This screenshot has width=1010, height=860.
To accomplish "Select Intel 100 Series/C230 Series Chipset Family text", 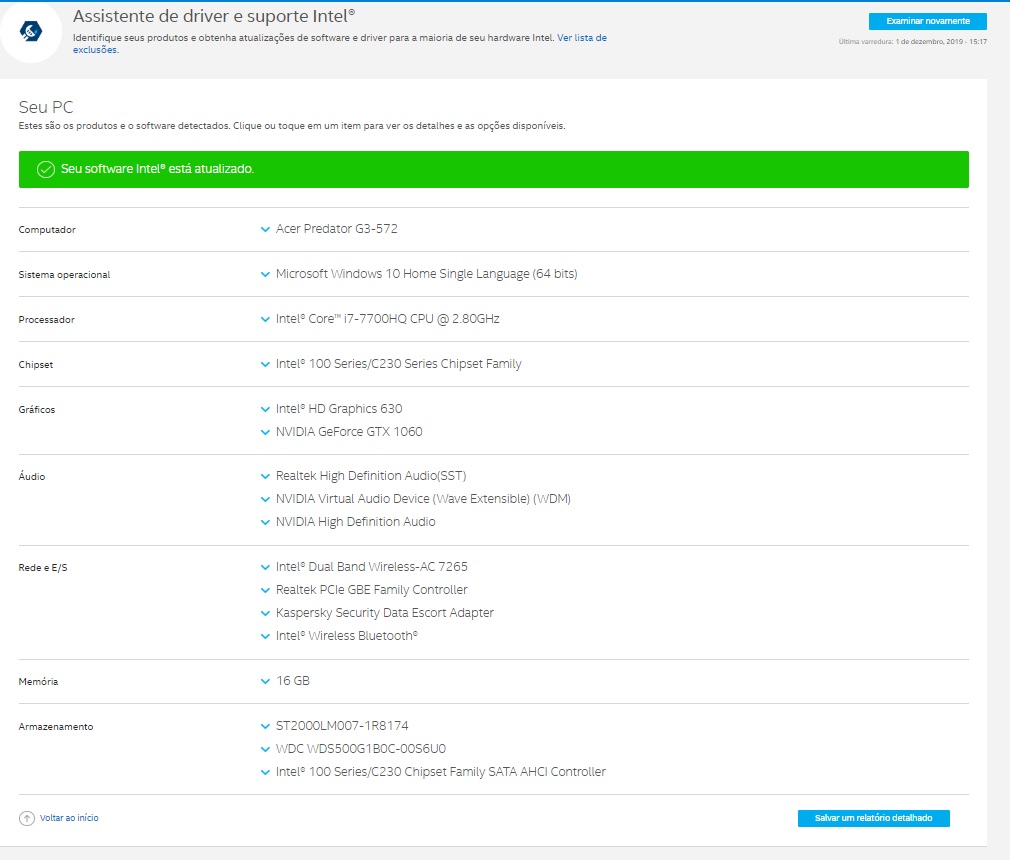I will click(x=399, y=364).
